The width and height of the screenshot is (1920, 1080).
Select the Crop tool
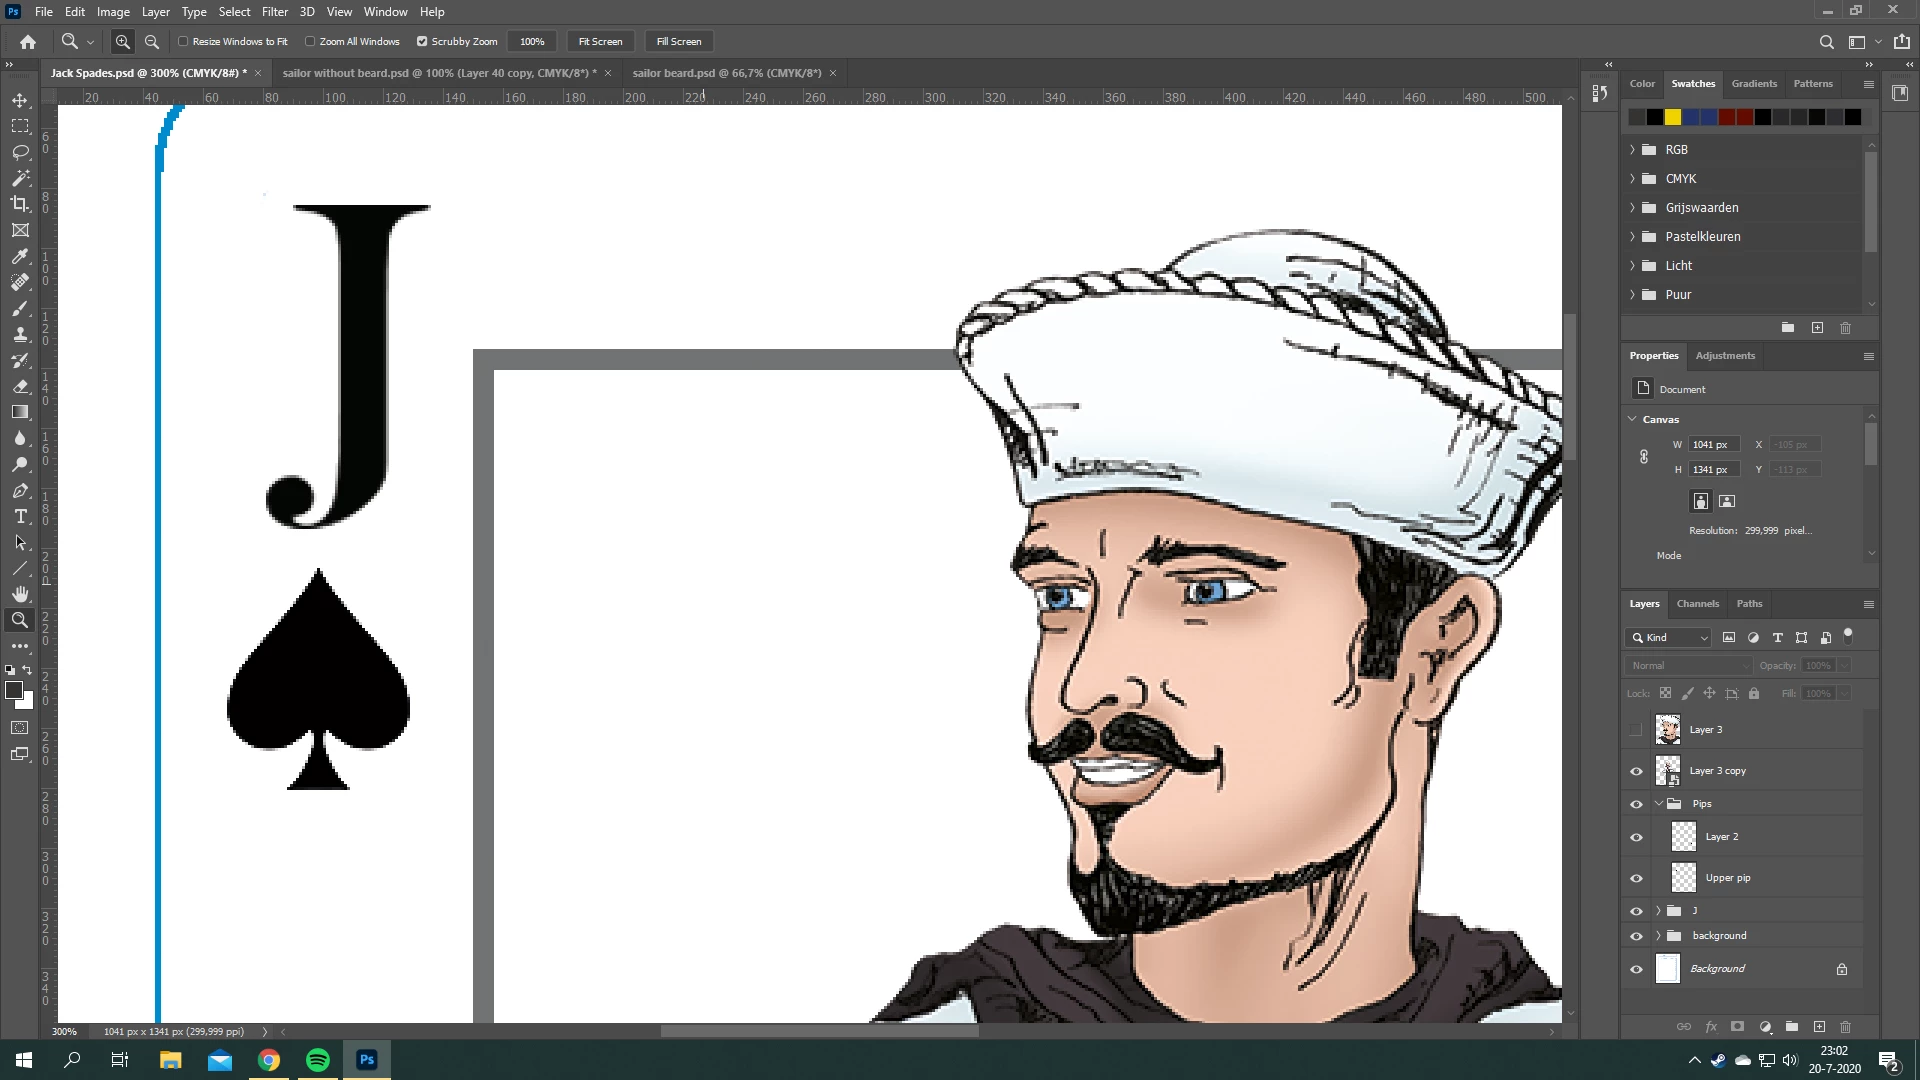(x=20, y=204)
